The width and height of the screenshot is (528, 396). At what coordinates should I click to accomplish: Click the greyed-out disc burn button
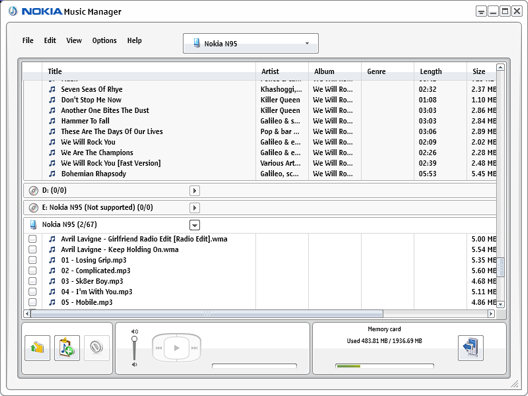click(97, 348)
